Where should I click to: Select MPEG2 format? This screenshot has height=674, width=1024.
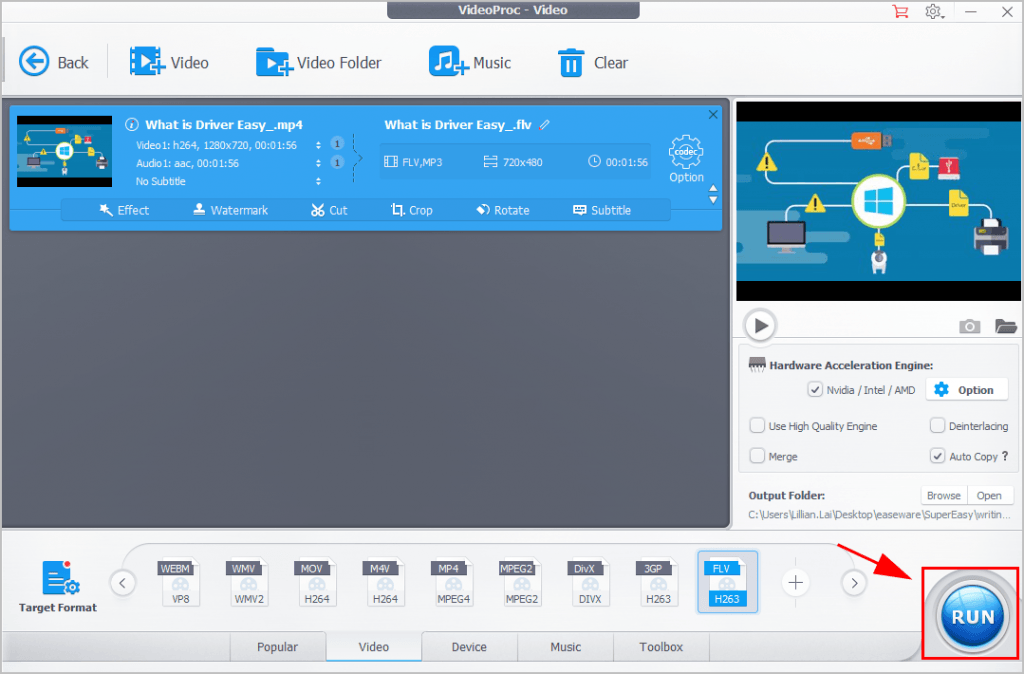click(x=521, y=583)
